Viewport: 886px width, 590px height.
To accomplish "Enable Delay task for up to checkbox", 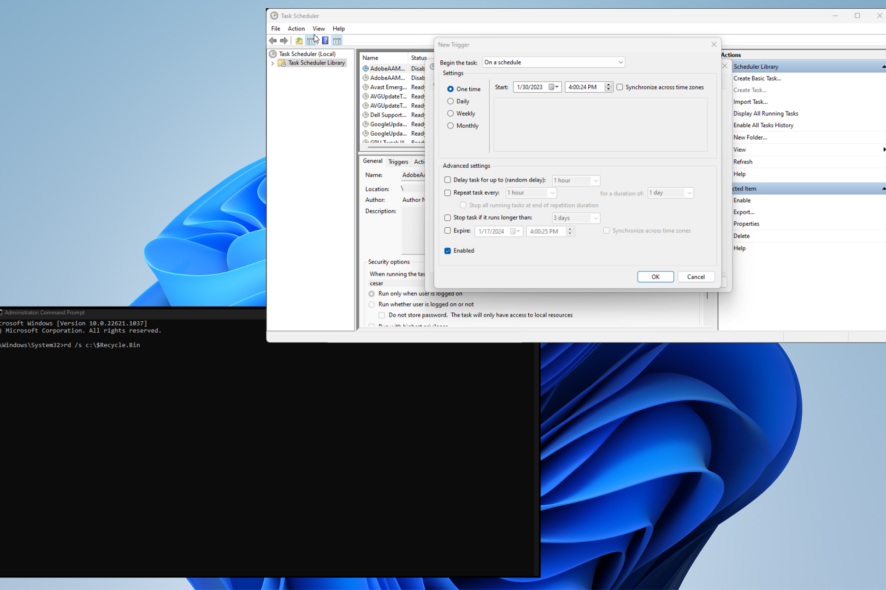I will coord(448,180).
